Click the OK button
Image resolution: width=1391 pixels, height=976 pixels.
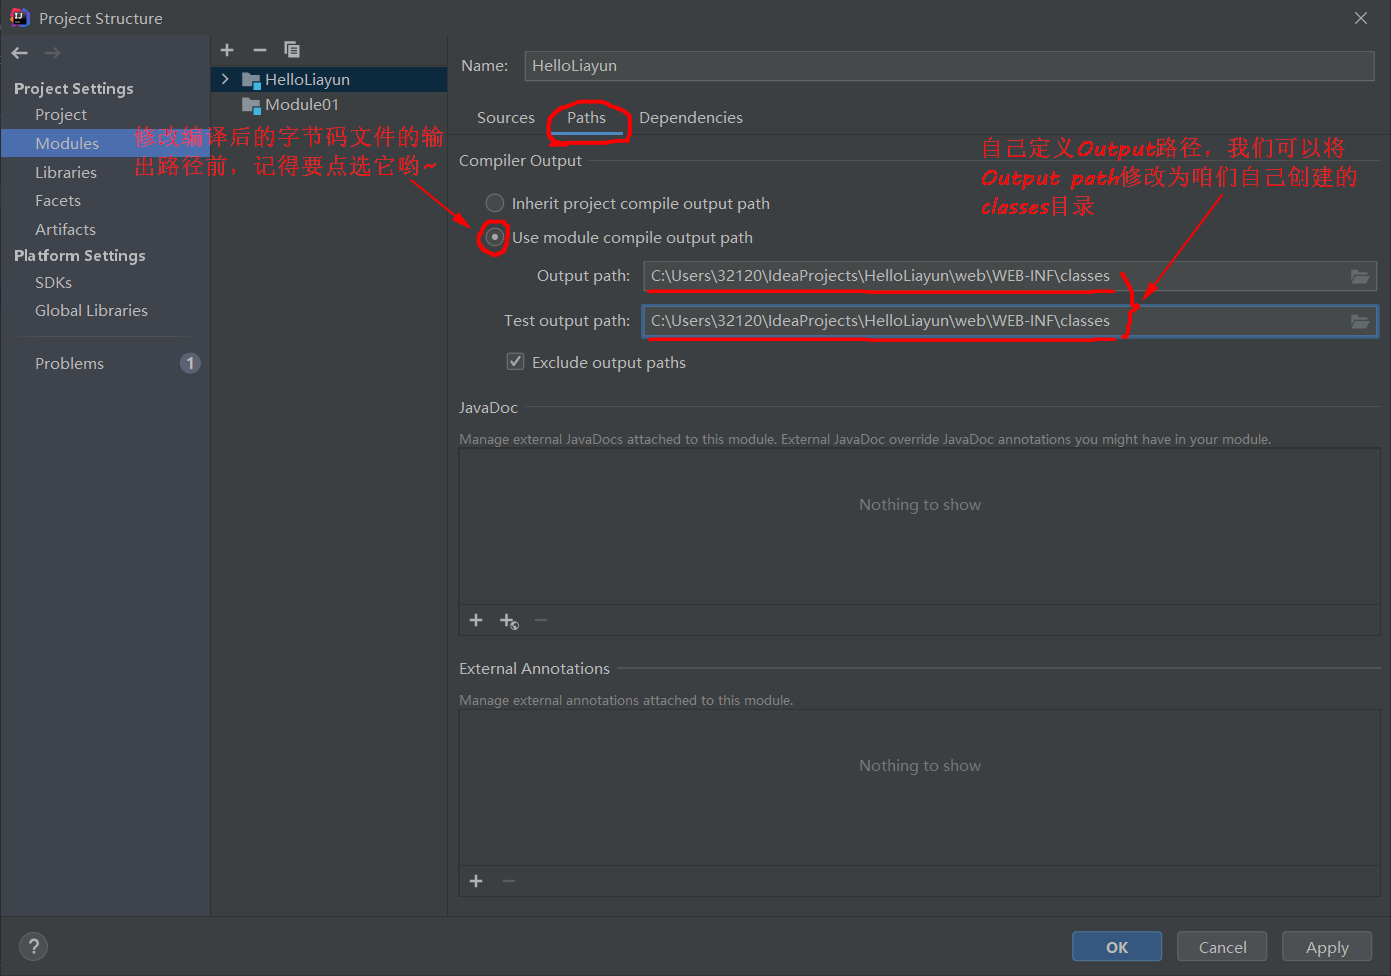point(1117,947)
